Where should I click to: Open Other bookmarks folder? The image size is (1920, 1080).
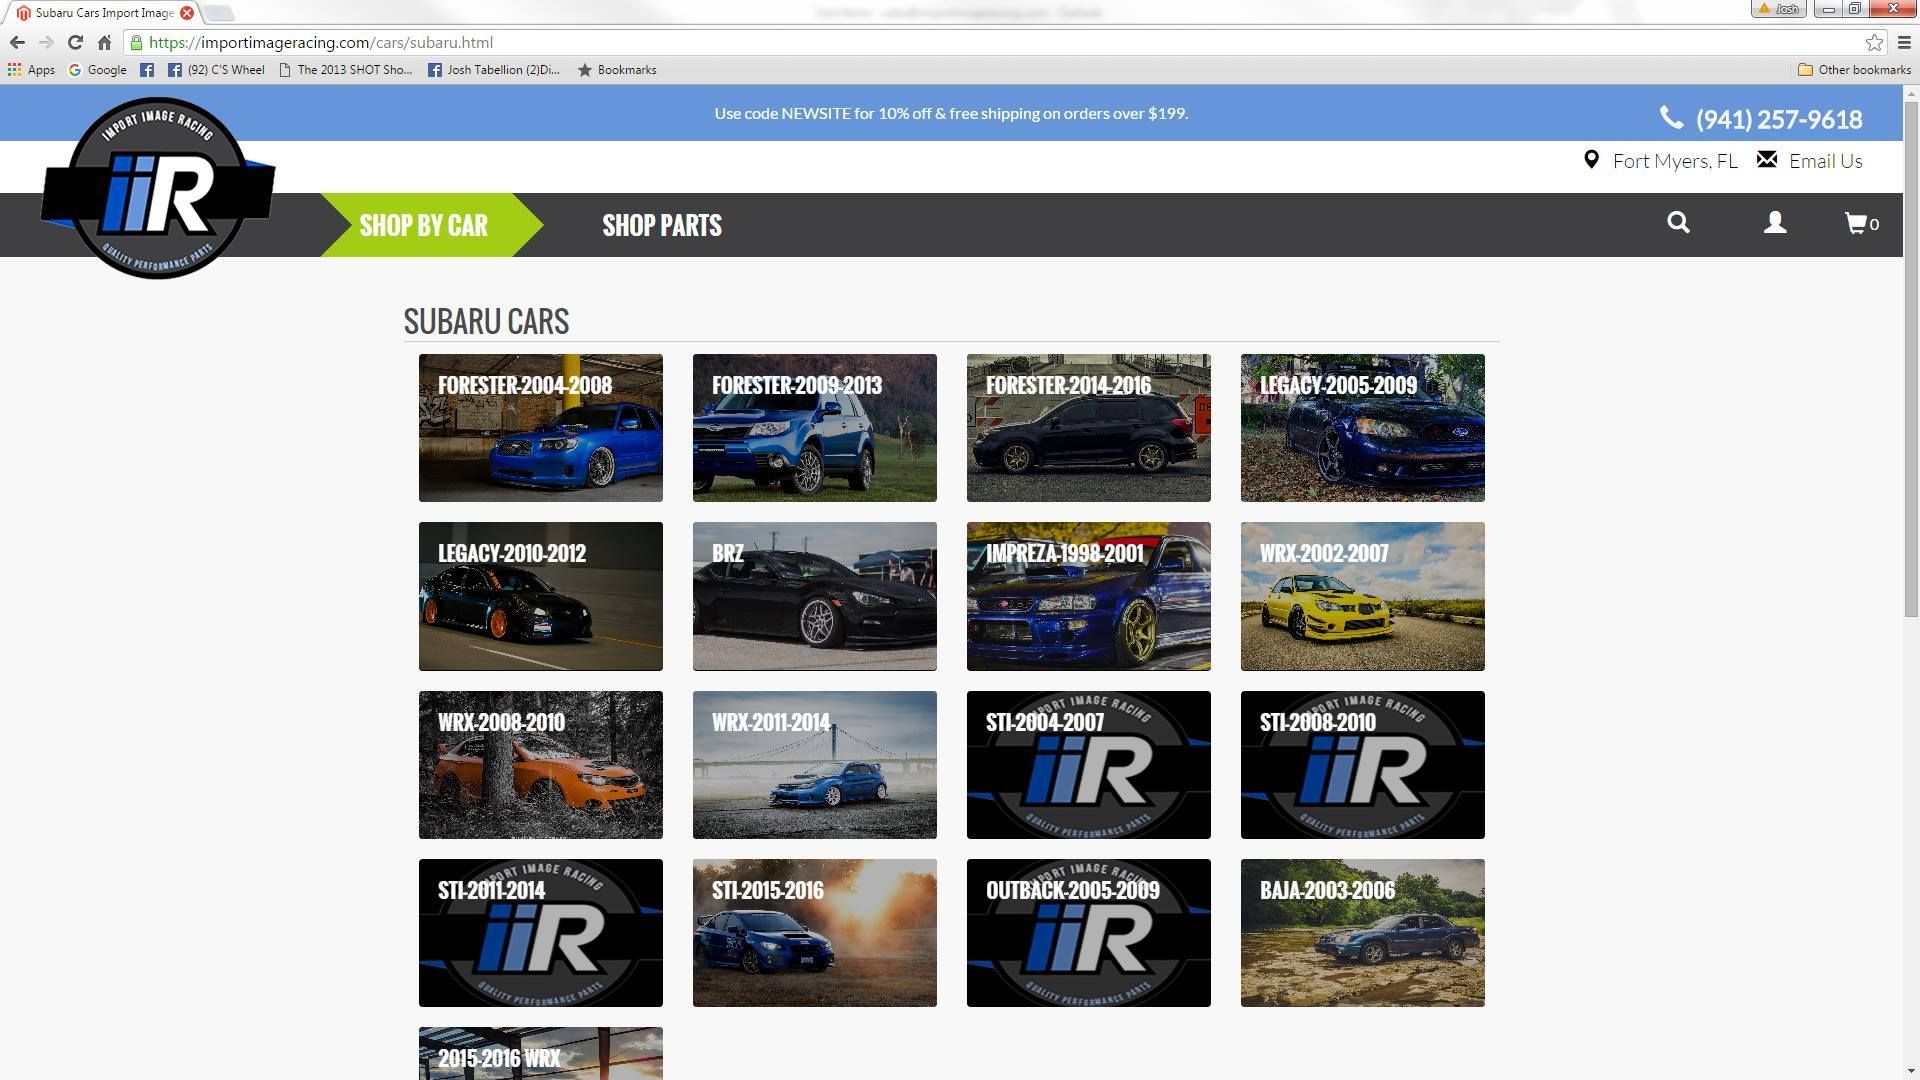click(x=1854, y=70)
